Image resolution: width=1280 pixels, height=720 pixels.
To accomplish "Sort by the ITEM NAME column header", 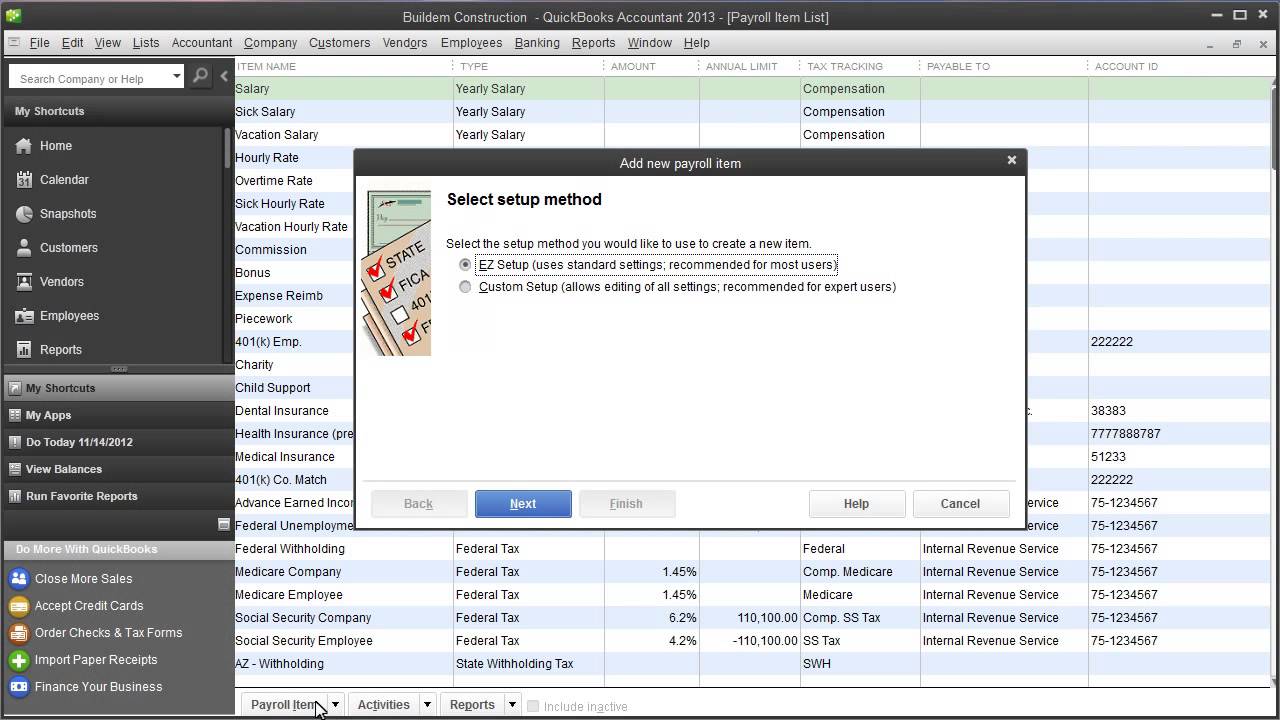I will pos(343,66).
